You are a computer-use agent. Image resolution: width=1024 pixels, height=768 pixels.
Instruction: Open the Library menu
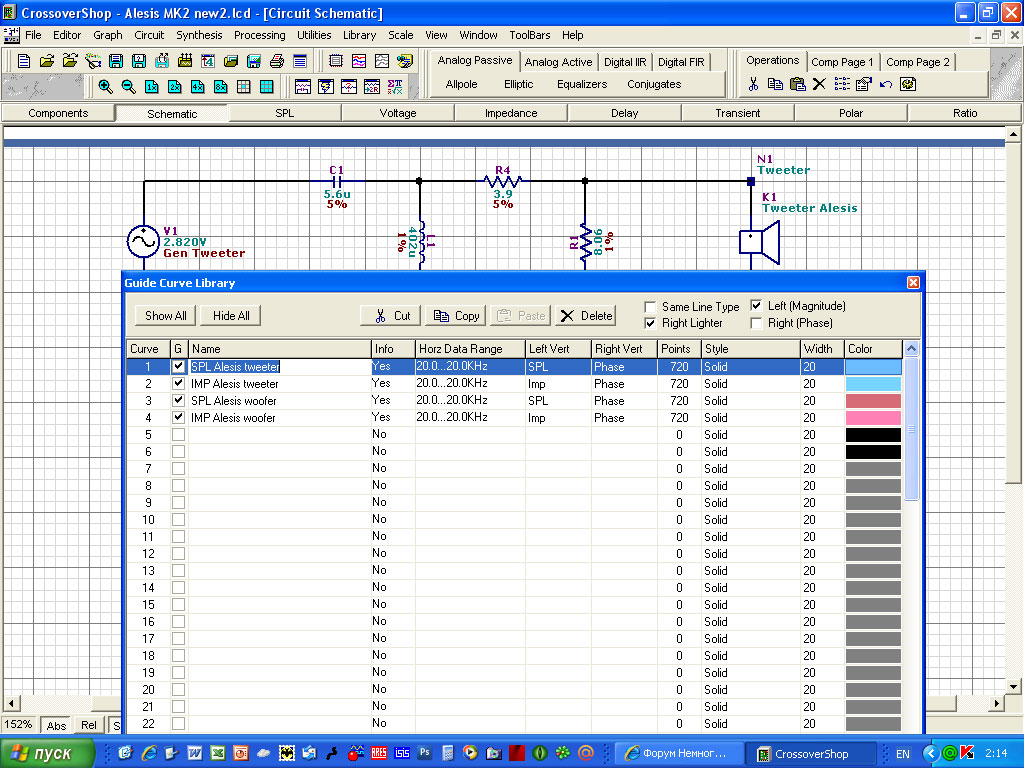pyautogui.click(x=359, y=35)
